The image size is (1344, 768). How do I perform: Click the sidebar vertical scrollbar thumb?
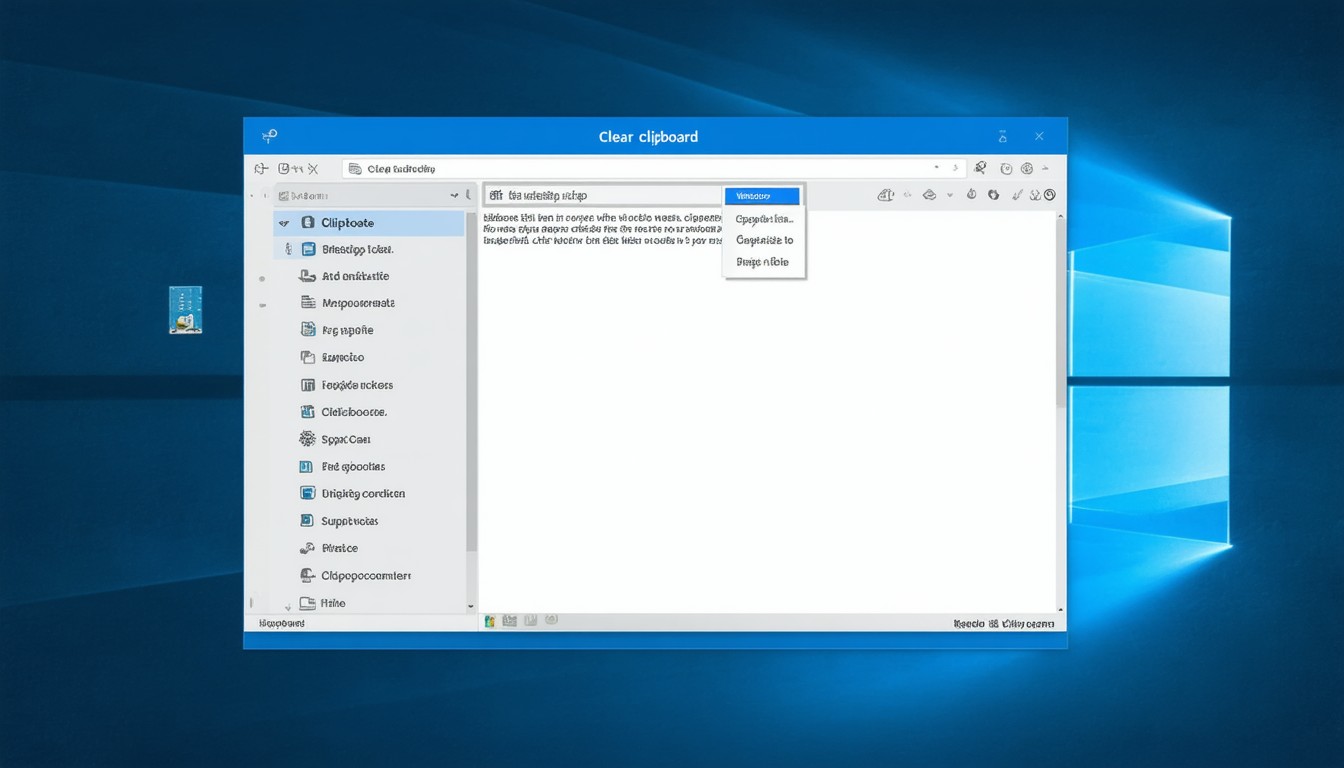coord(471,380)
